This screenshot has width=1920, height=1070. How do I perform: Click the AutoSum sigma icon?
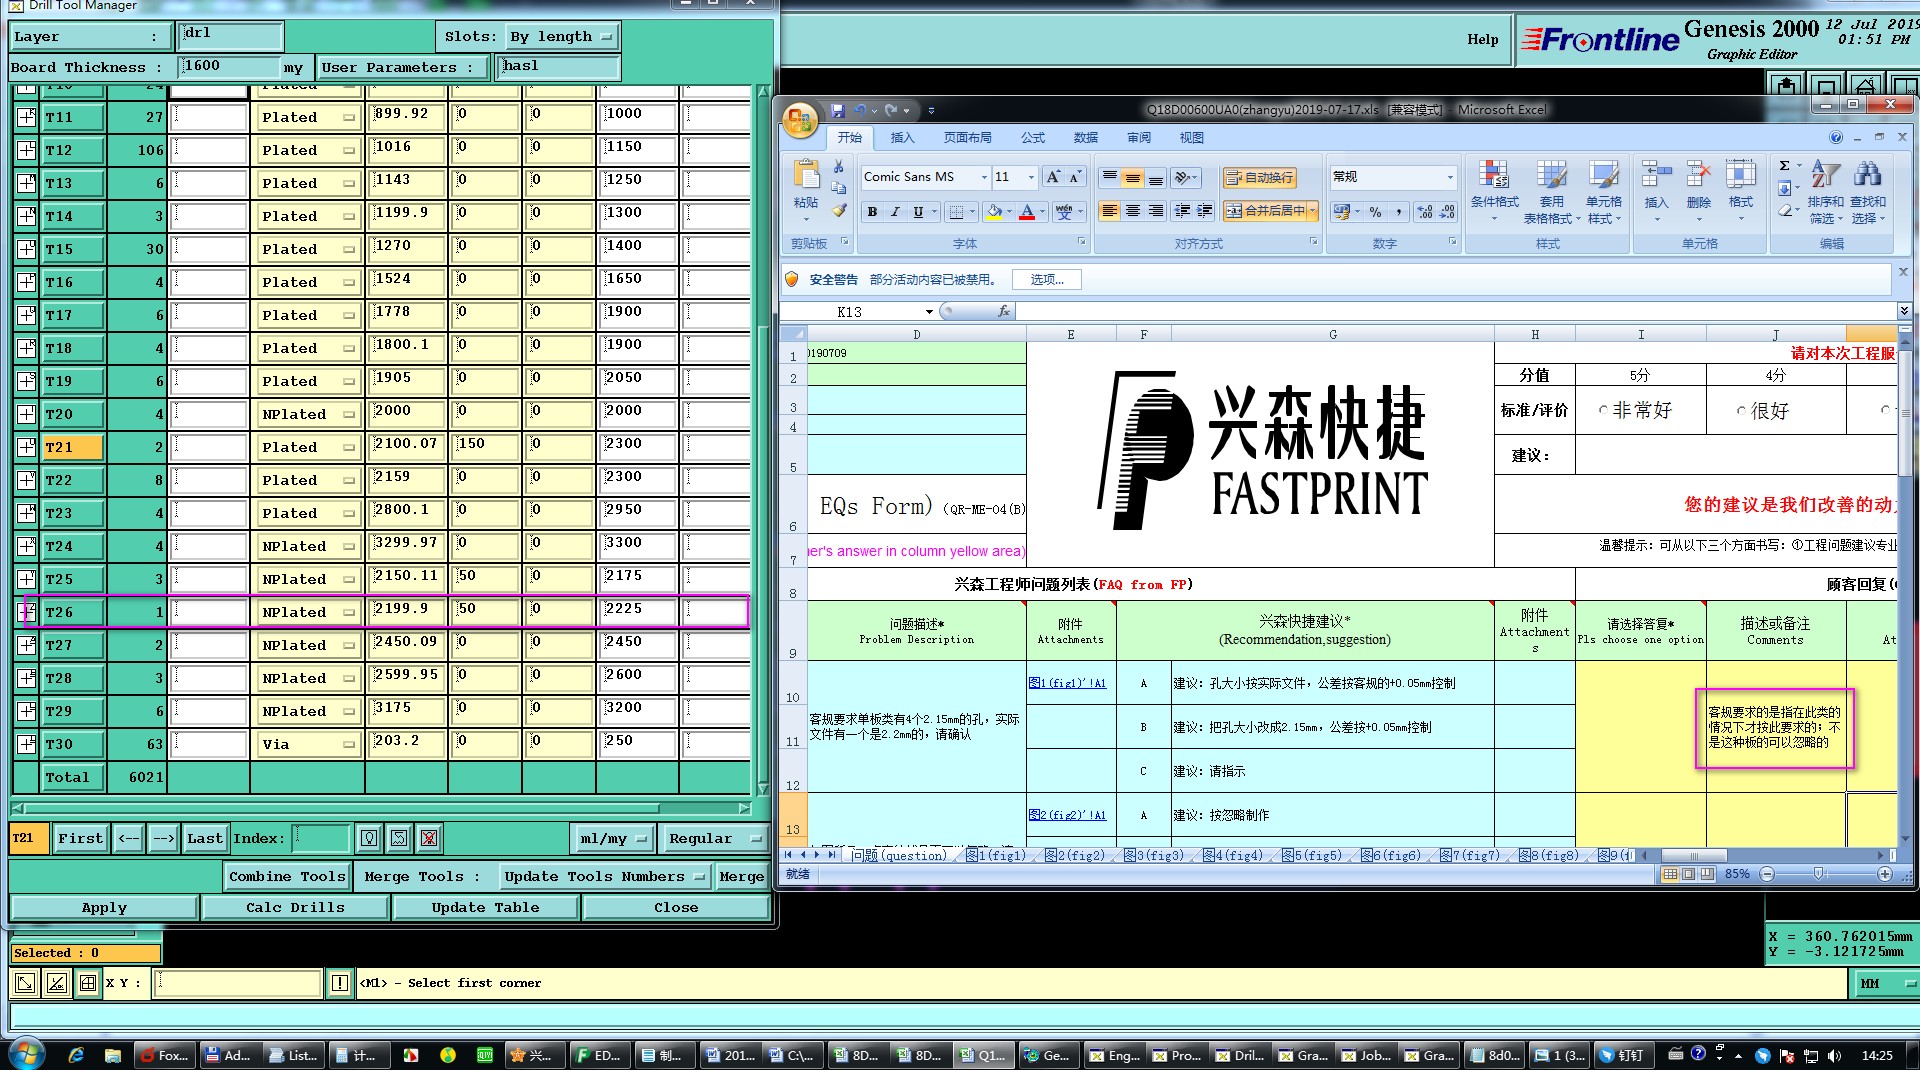1785,165
